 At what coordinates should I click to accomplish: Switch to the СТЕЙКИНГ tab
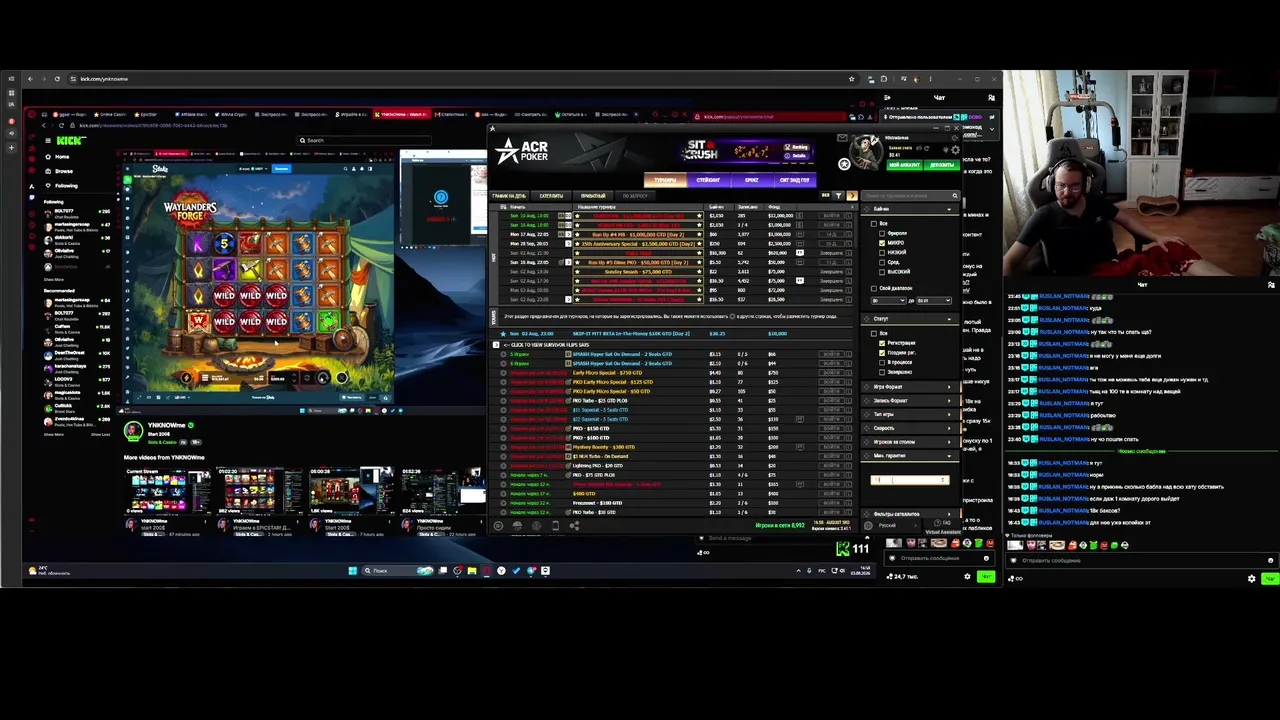click(708, 180)
